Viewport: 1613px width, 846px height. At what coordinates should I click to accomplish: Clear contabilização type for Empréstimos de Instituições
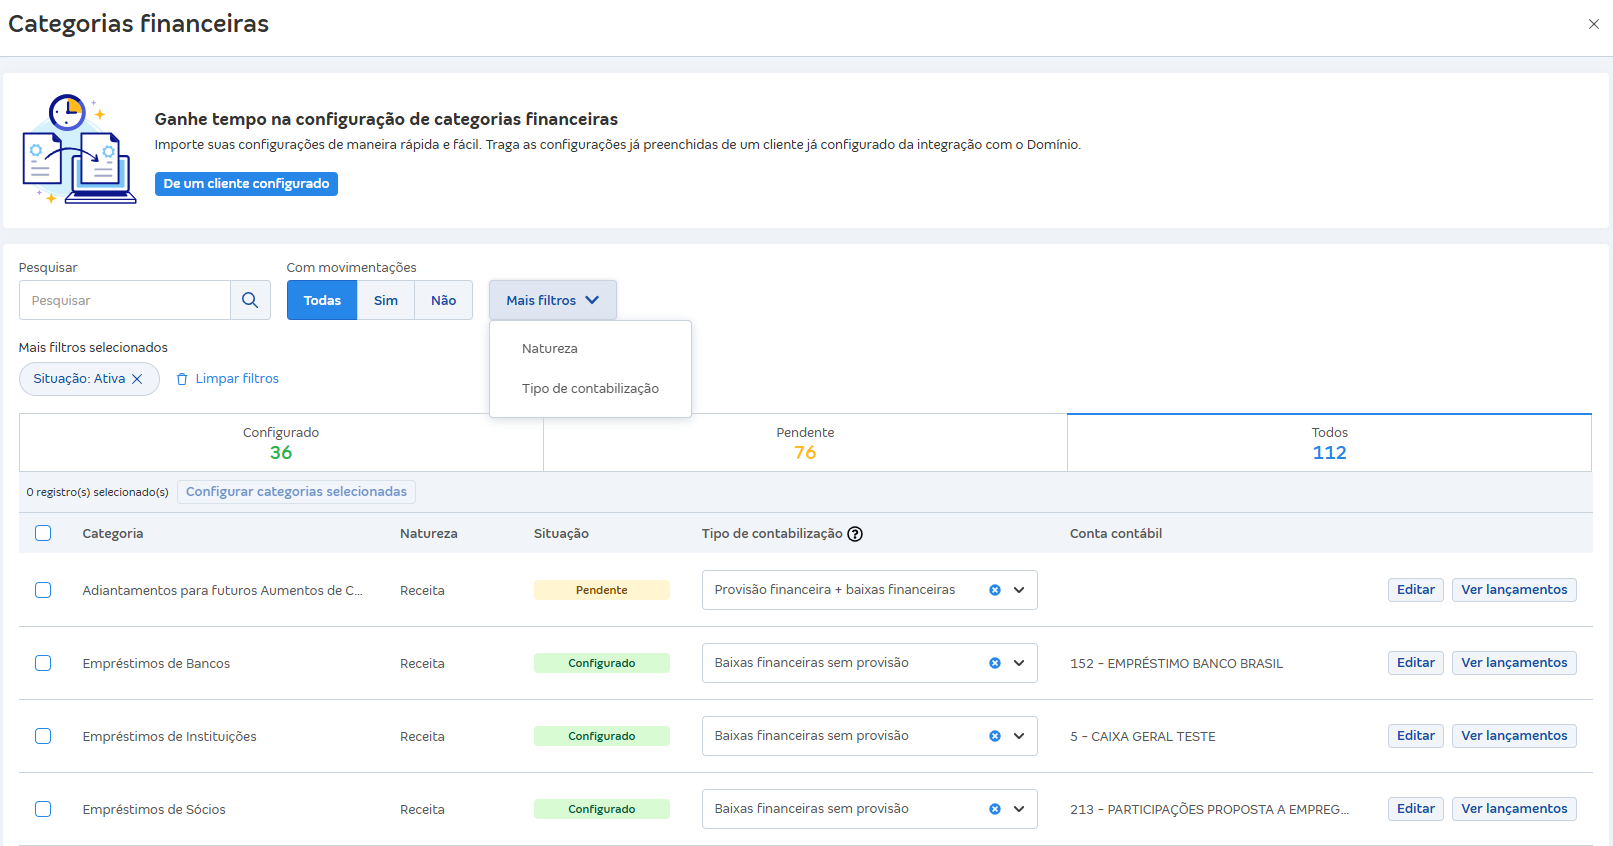[x=995, y=736]
